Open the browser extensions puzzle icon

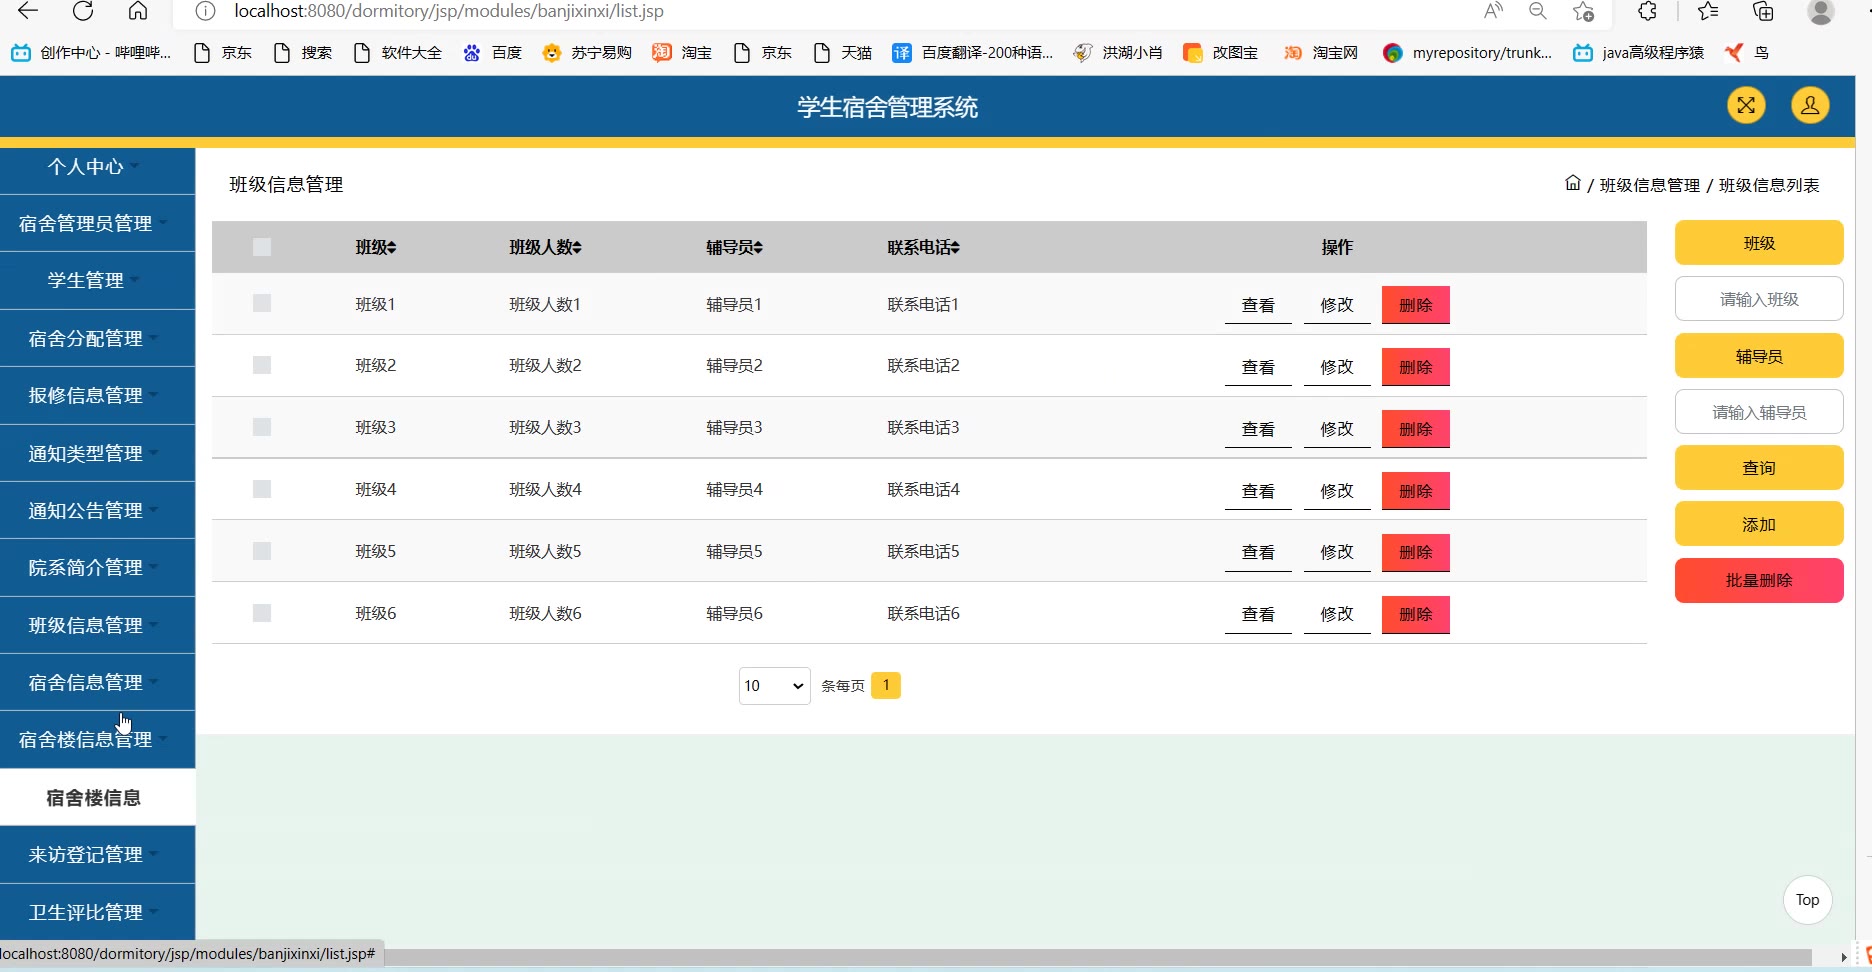1647,12
